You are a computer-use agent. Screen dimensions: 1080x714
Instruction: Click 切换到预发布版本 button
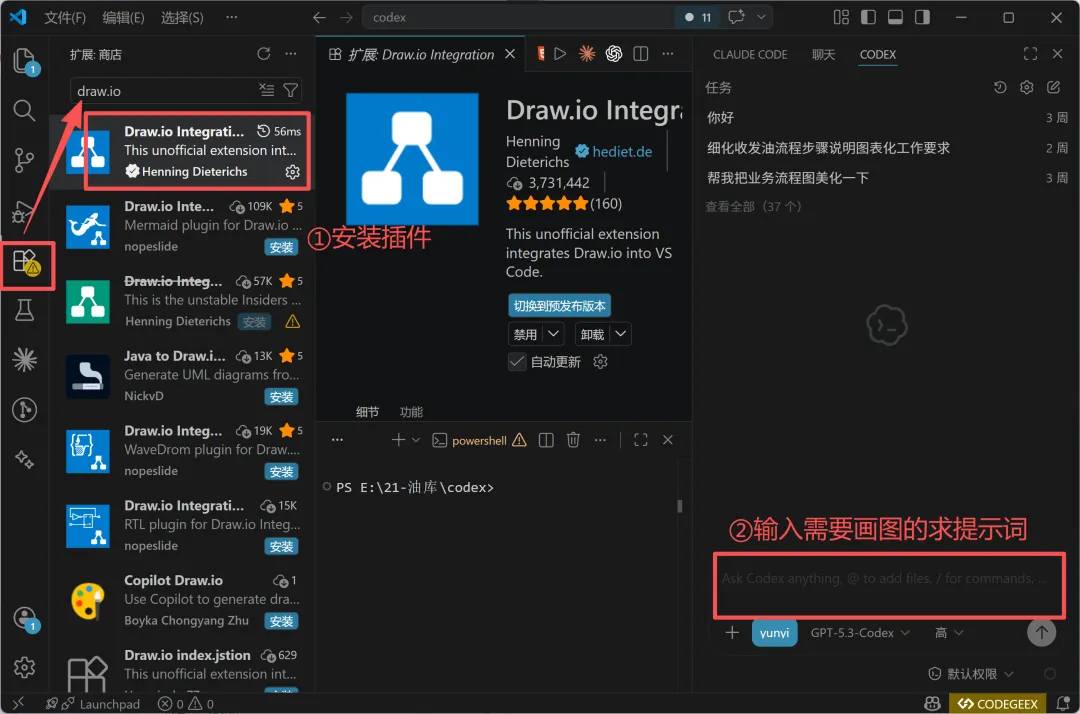point(559,306)
